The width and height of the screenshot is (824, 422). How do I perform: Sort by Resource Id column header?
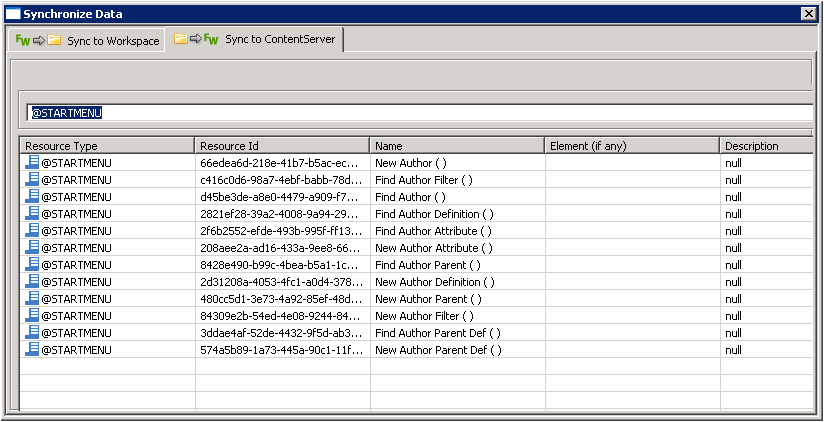(x=282, y=146)
